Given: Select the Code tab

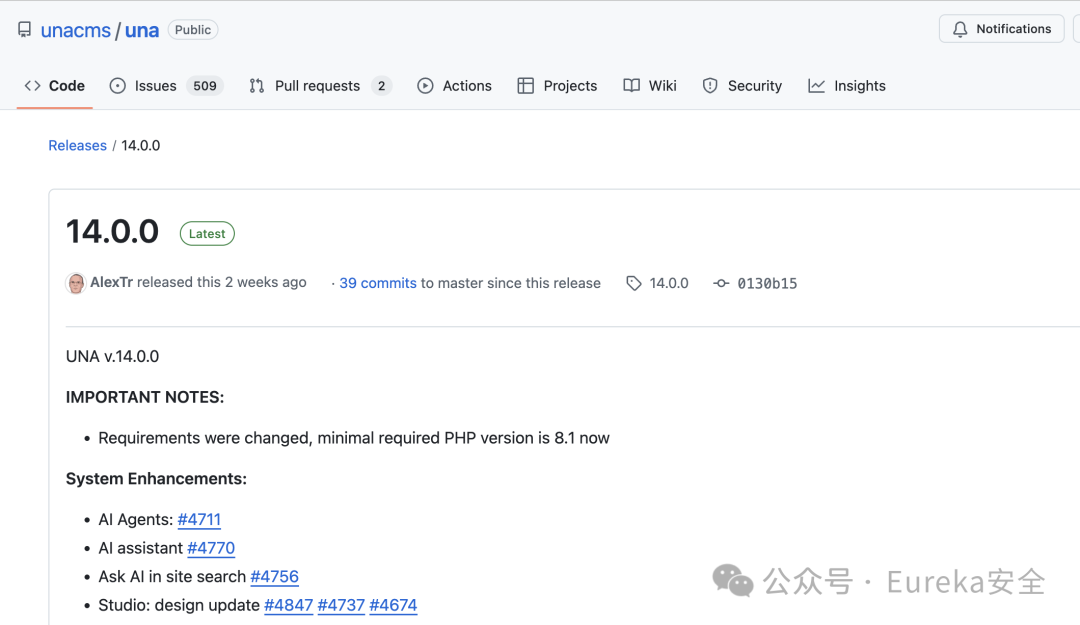Looking at the screenshot, I should click(x=54, y=85).
